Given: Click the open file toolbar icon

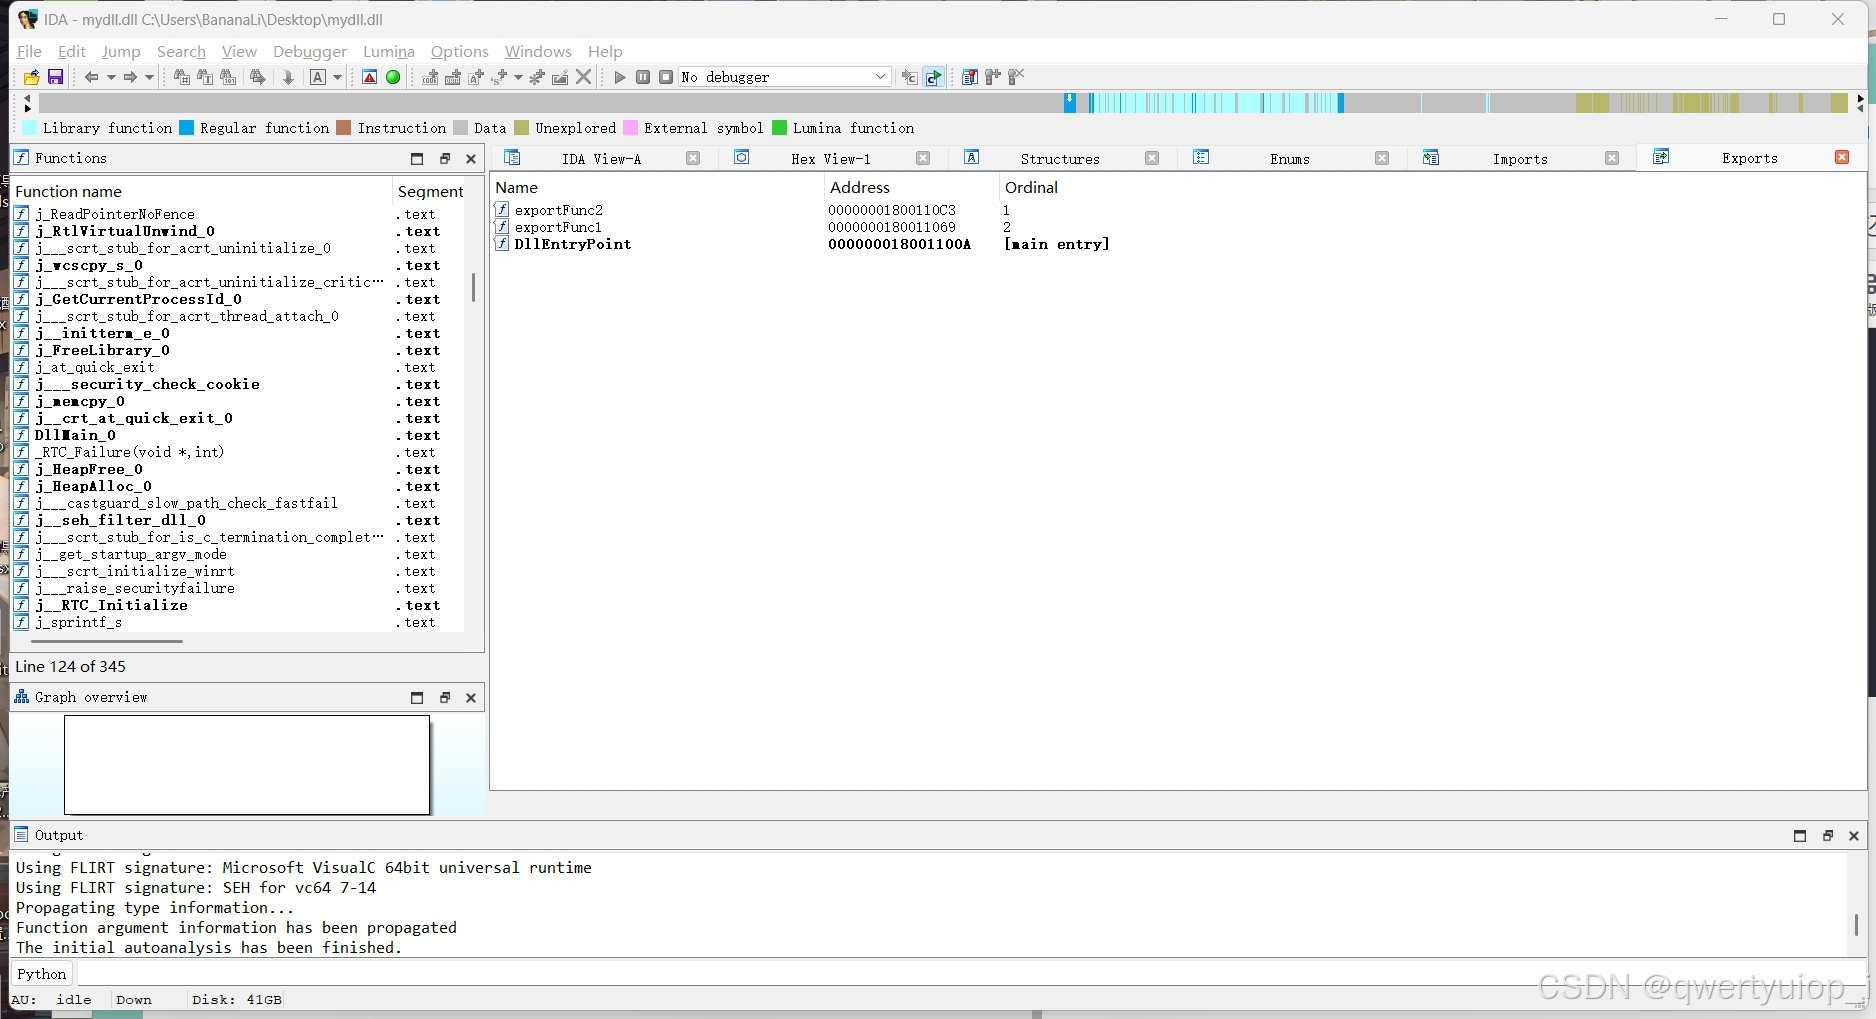Looking at the screenshot, I should pyautogui.click(x=32, y=77).
